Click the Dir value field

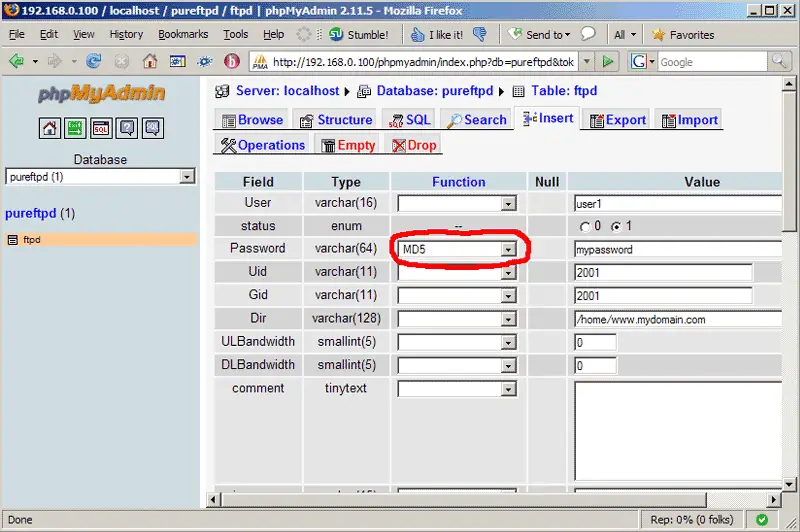[678, 319]
